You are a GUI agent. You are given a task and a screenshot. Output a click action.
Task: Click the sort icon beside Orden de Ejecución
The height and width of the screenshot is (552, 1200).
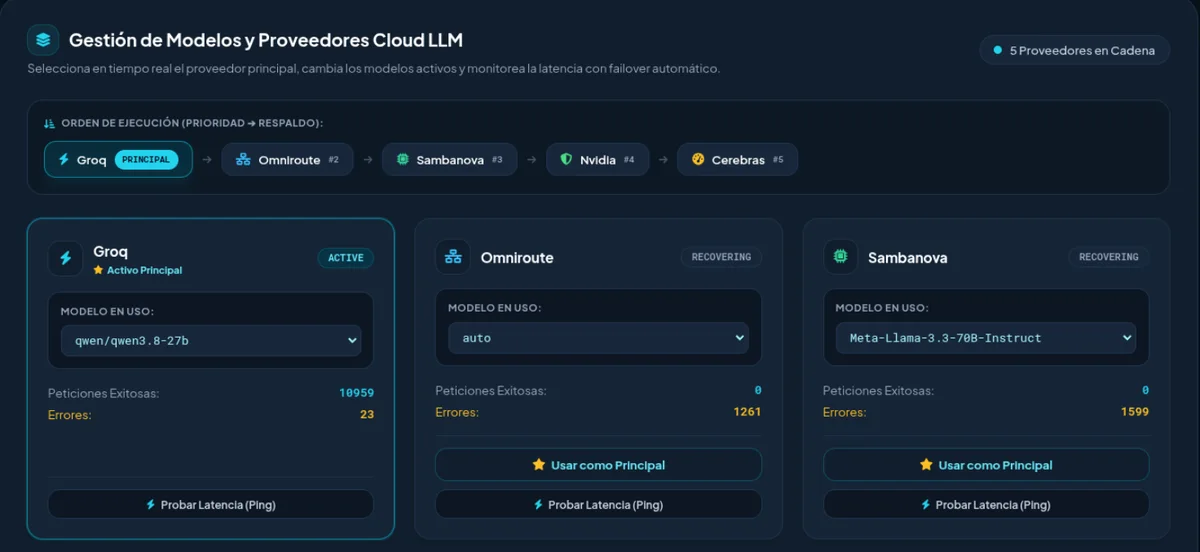click(x=49, y=123)
